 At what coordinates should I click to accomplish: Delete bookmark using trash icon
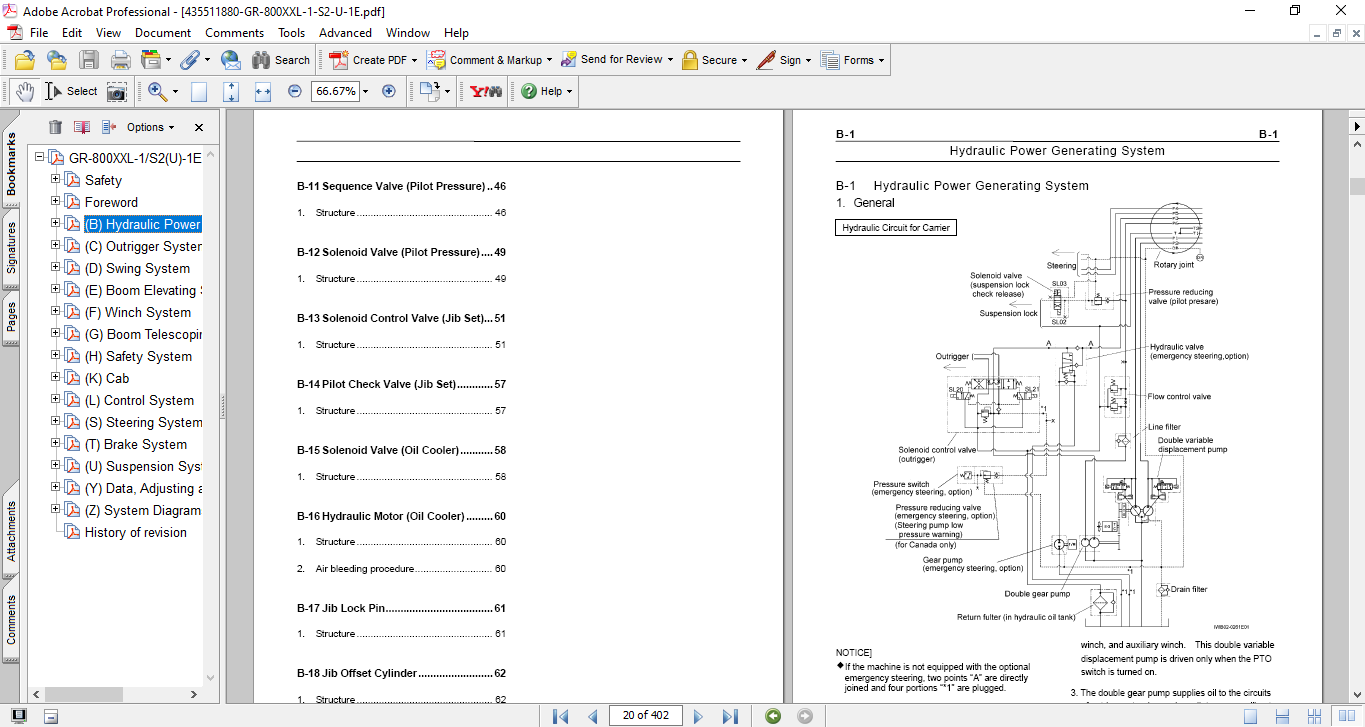55,127
